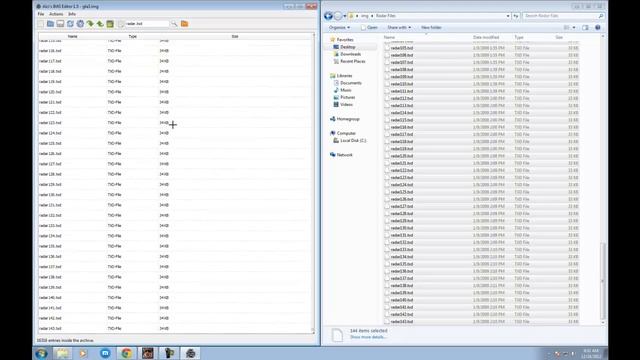This screenshot has width=640, height=360.
Task: Select radar143.txd row in IMG Editor list
Action: (x=176, y=329)
